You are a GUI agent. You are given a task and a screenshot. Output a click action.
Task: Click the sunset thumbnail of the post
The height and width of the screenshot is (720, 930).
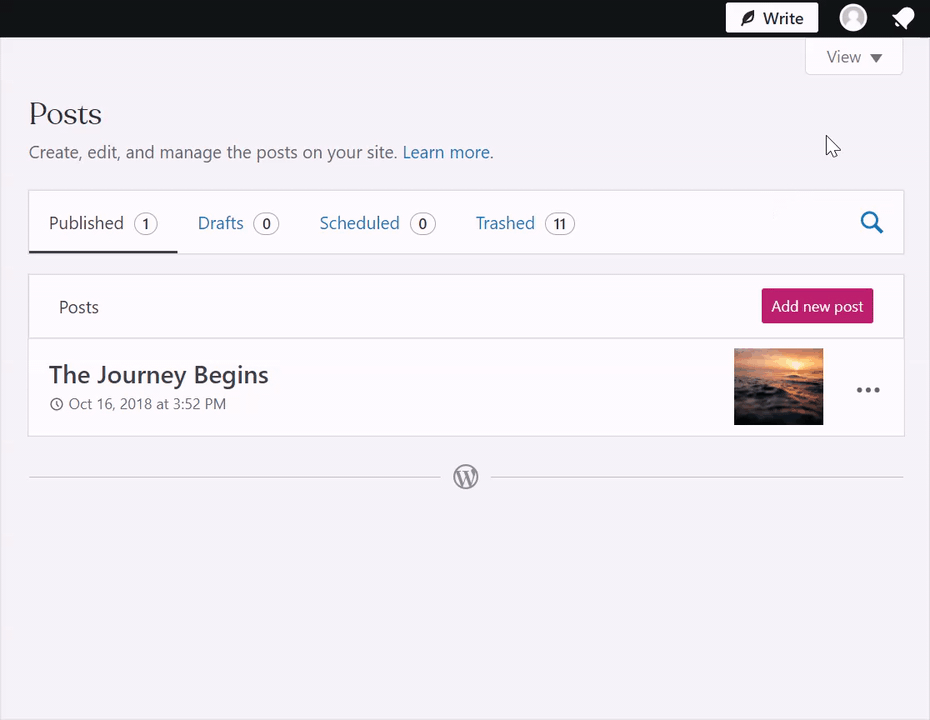click(778, 386)
